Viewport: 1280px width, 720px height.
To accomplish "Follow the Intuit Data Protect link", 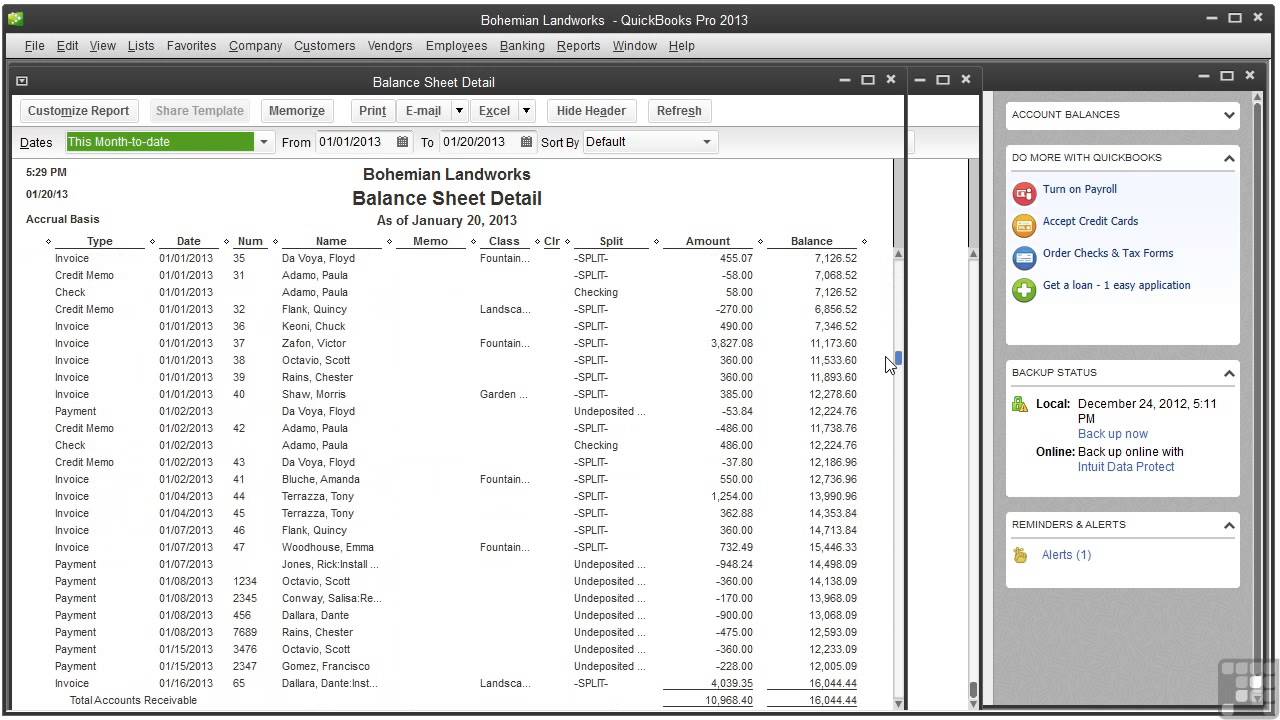I will tap(1125, 467).
